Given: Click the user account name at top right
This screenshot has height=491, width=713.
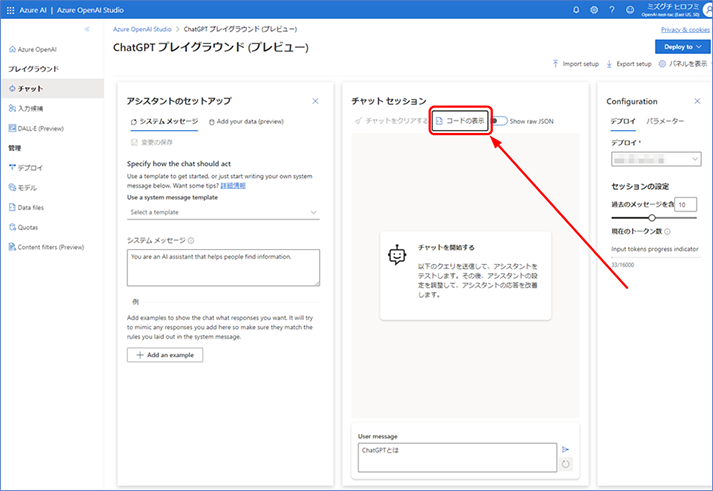Looking at the screenshot, I should click(673, 6).
